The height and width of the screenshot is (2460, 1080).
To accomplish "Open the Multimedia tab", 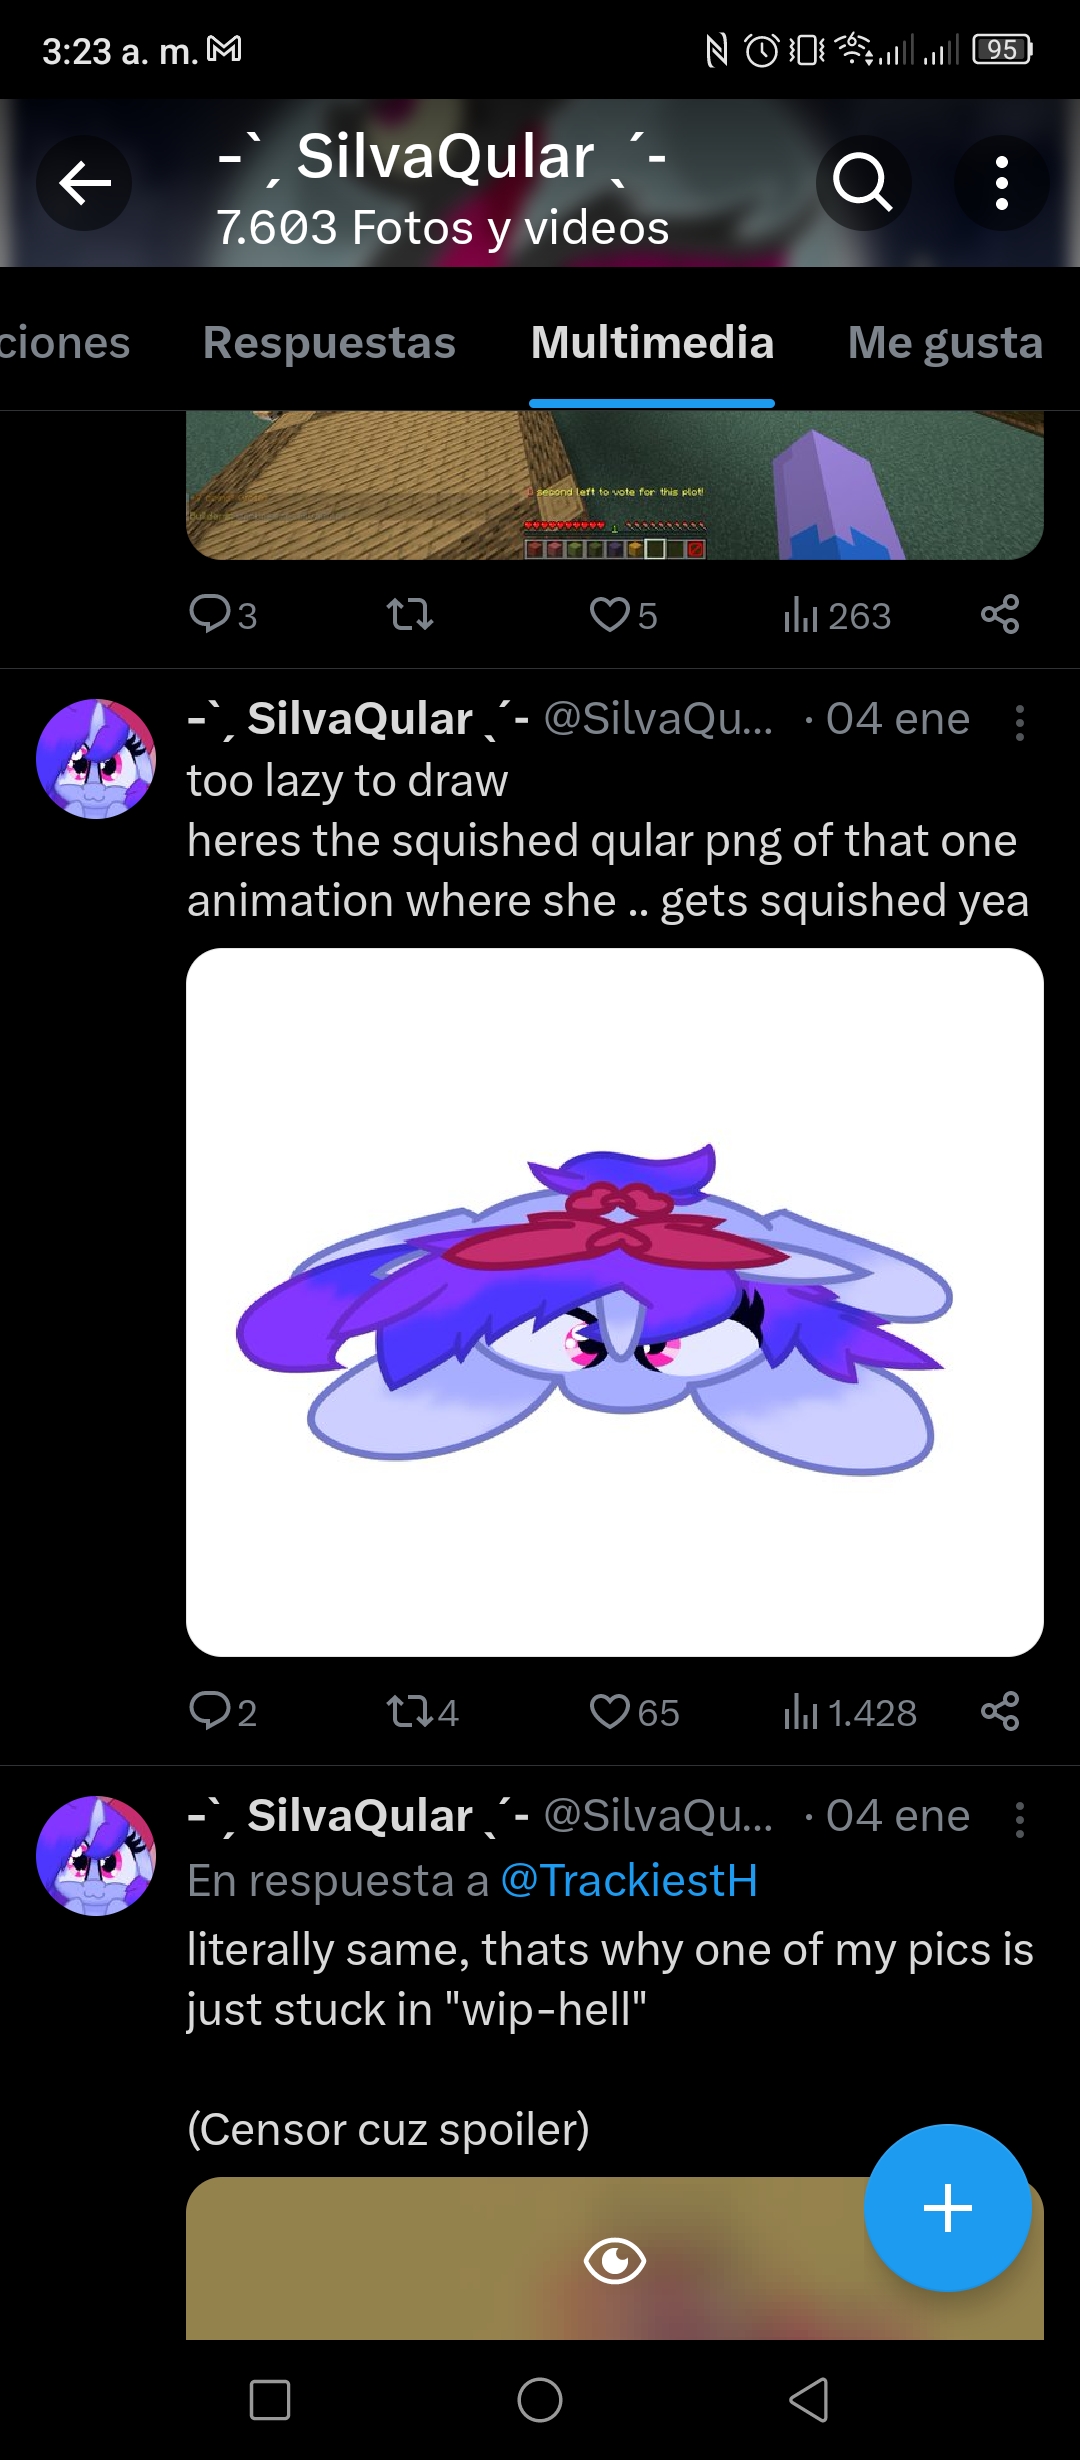I will point(652,342).
